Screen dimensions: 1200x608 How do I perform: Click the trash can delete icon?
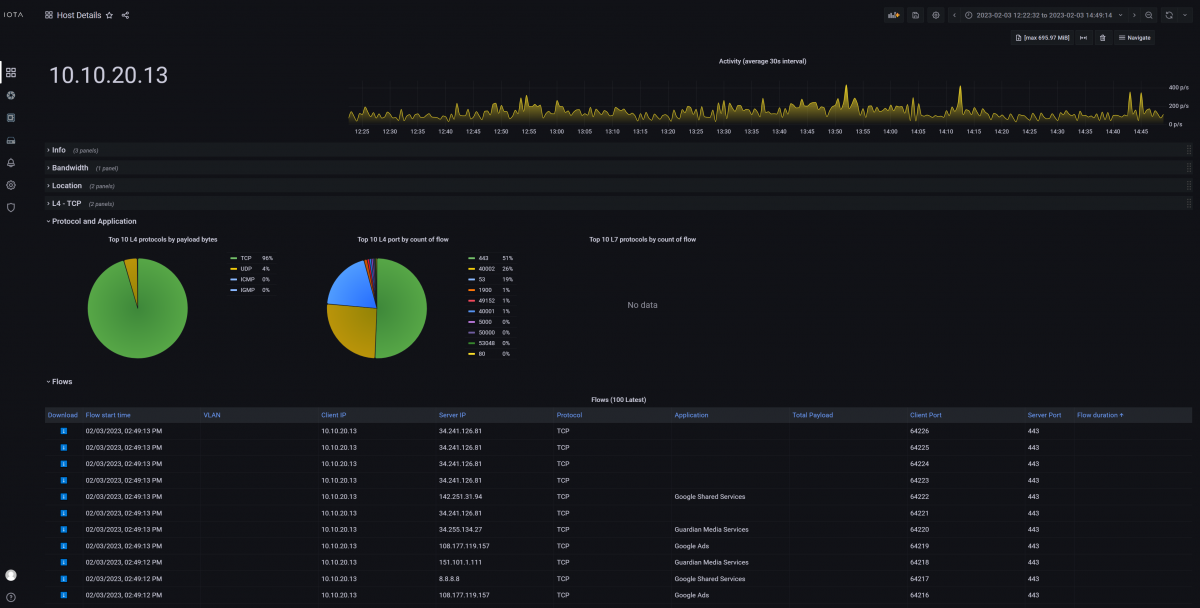1102,38
